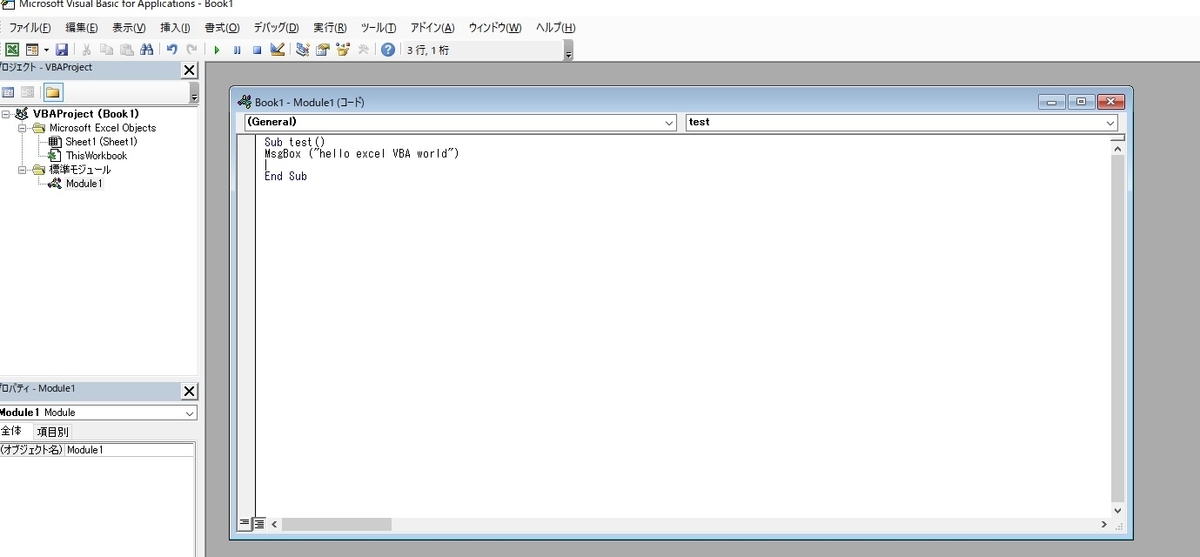Select Sheet1 (Sheet1) in project tree
The image size is (1200, 557).
click(101, 142)
